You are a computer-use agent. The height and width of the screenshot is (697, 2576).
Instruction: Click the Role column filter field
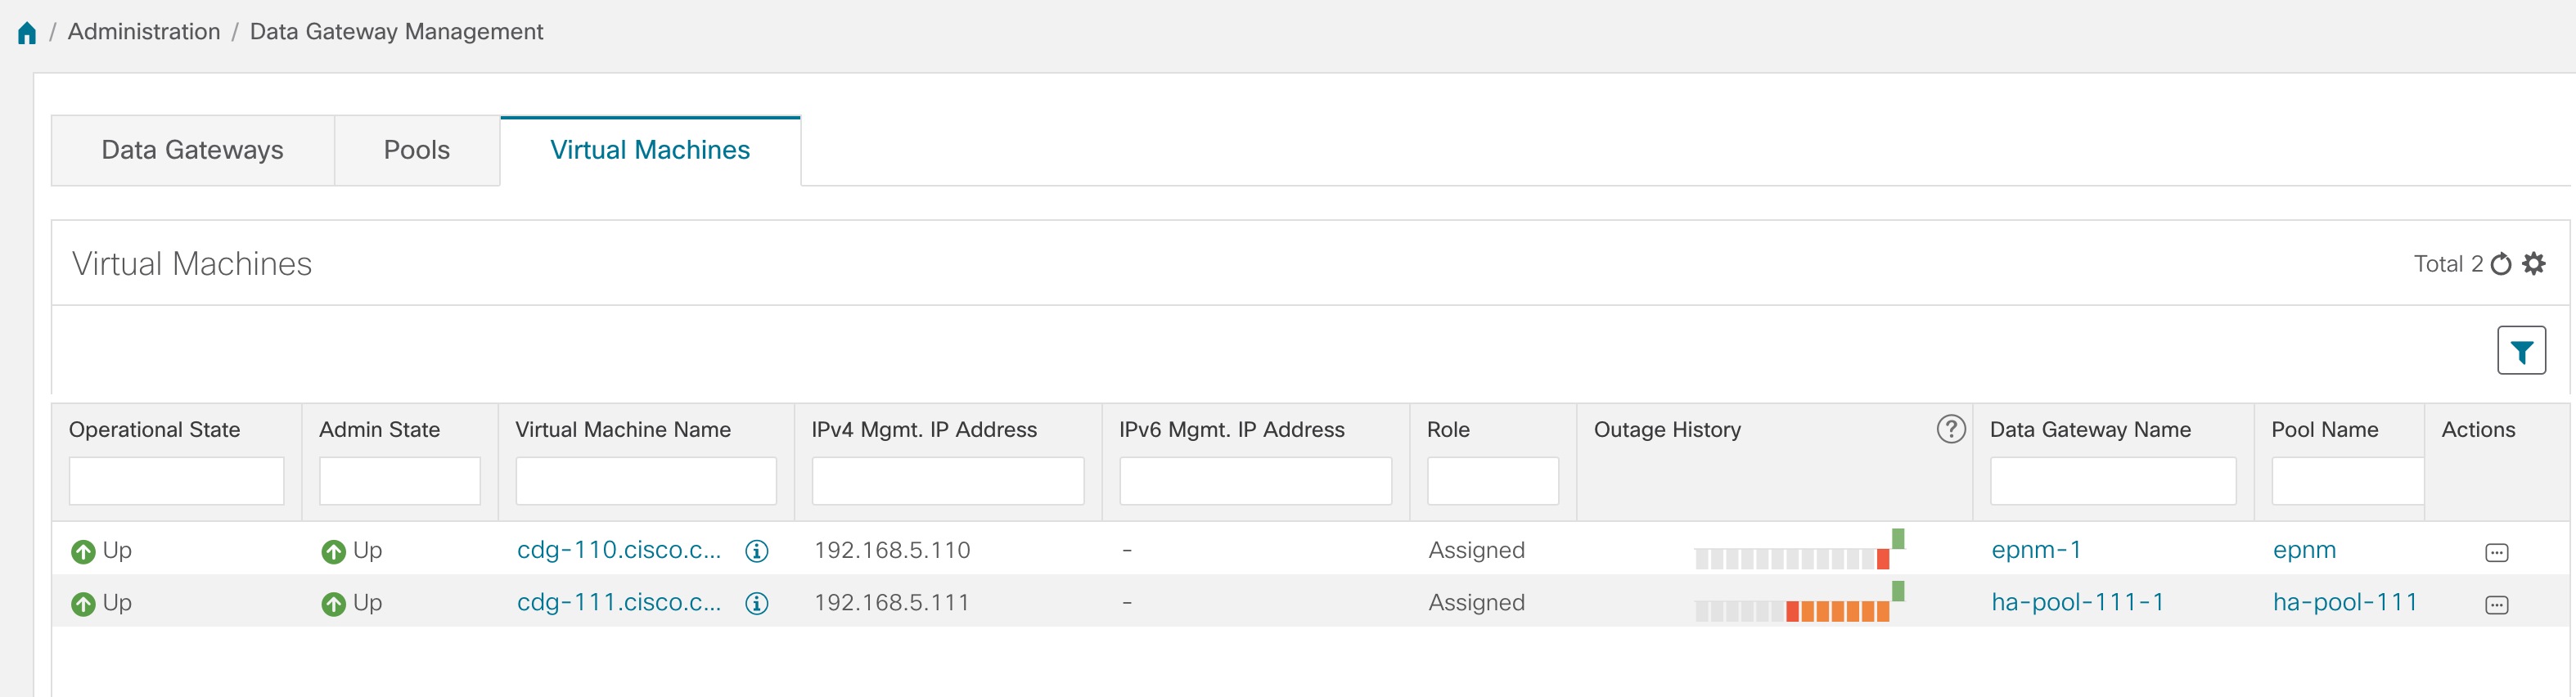1492,481
